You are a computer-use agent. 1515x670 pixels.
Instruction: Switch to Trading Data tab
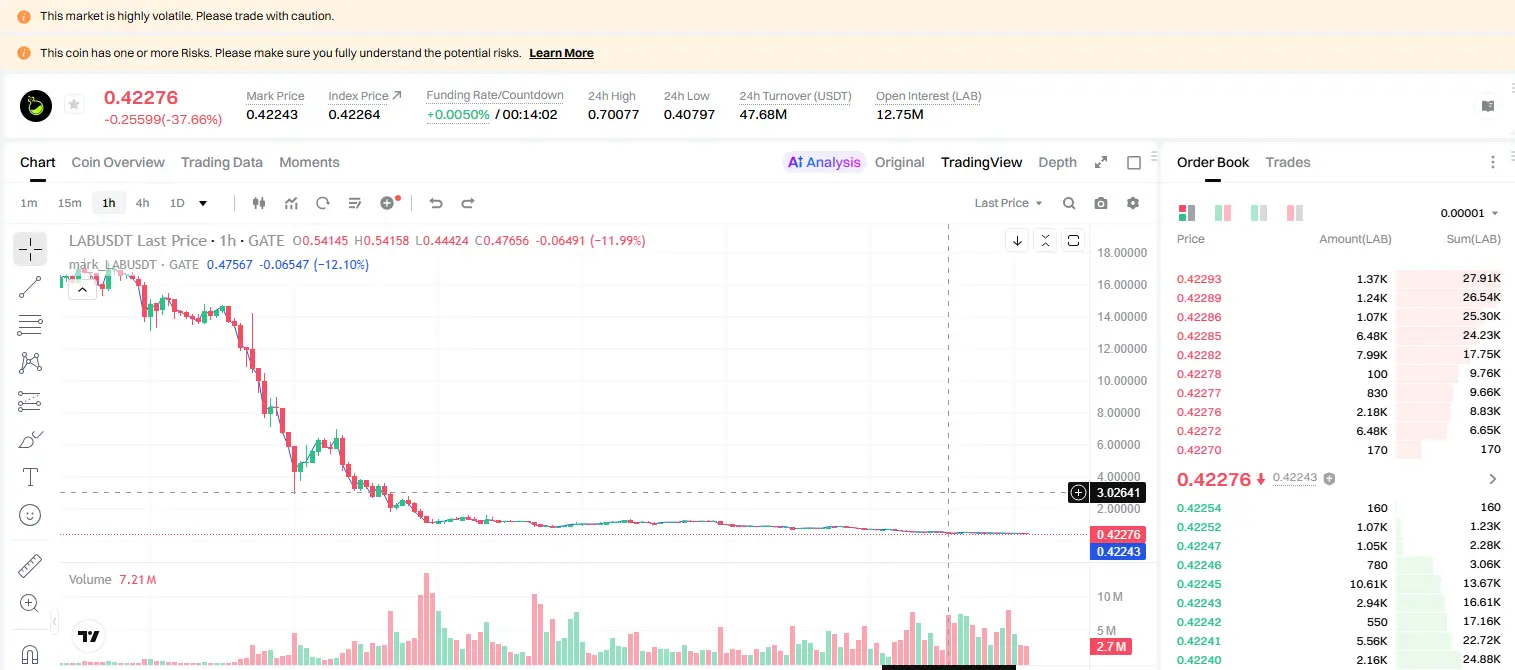(222, 162)
